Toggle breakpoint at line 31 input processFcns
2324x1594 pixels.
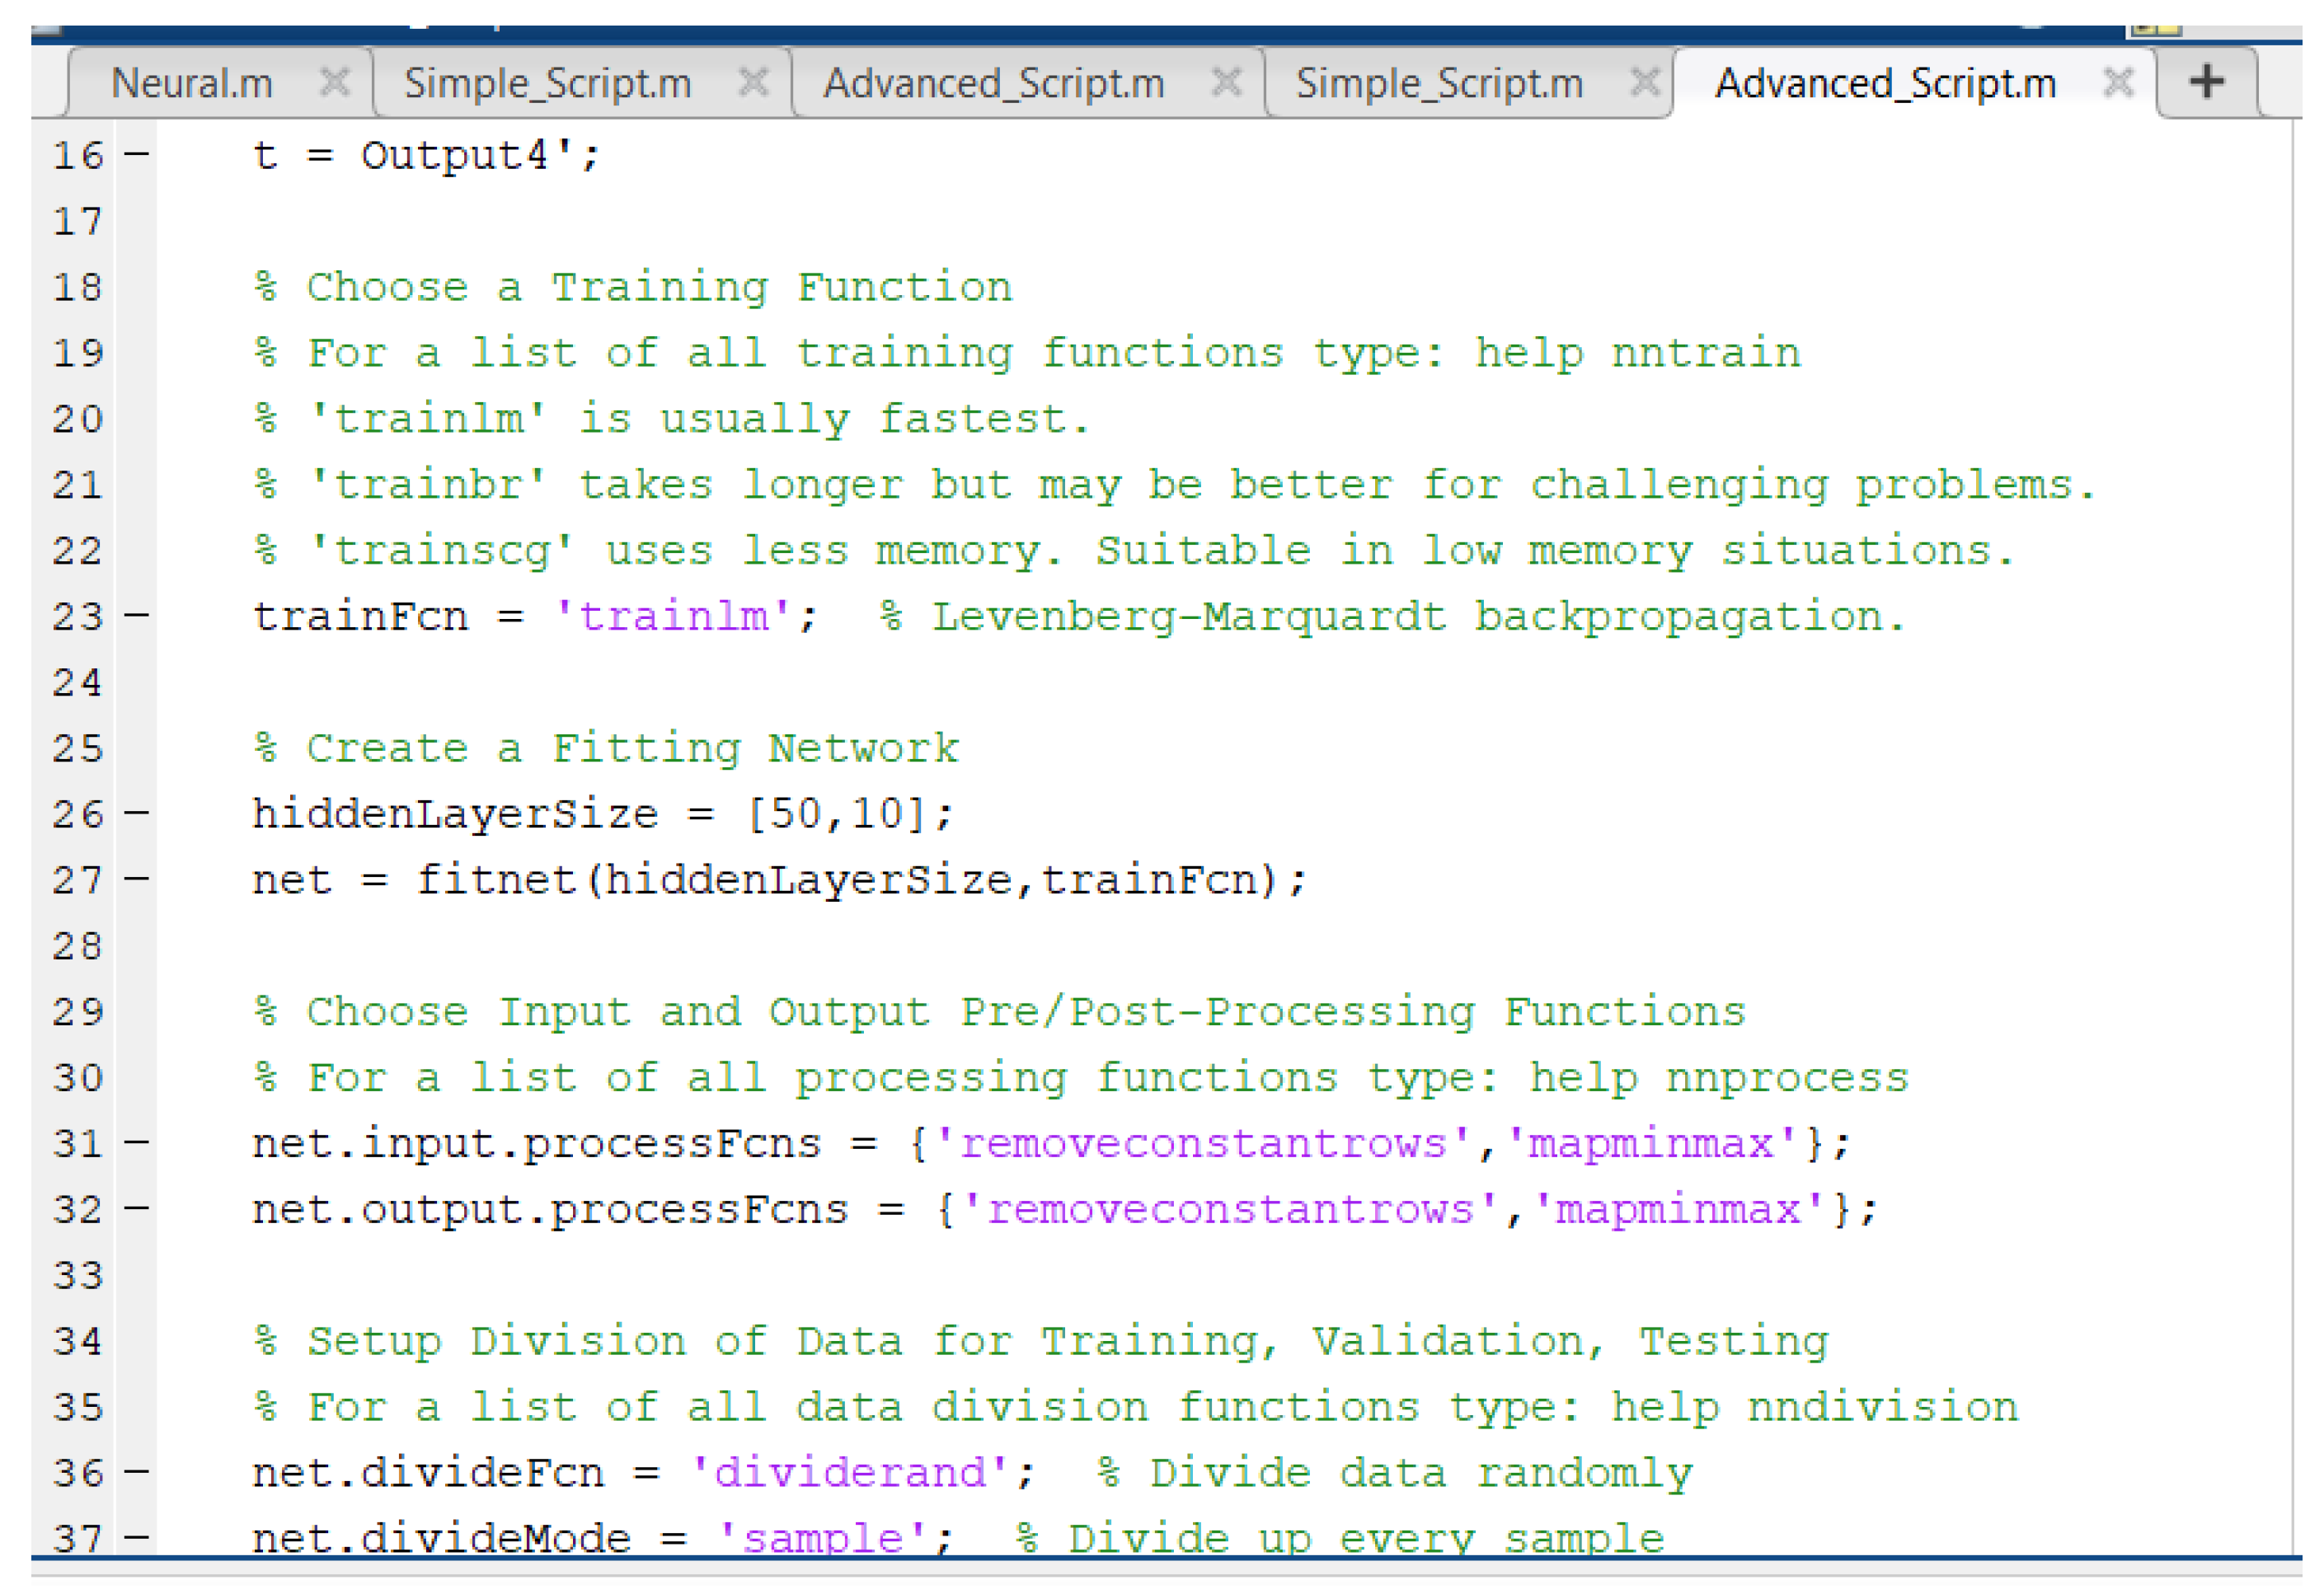137,1143
